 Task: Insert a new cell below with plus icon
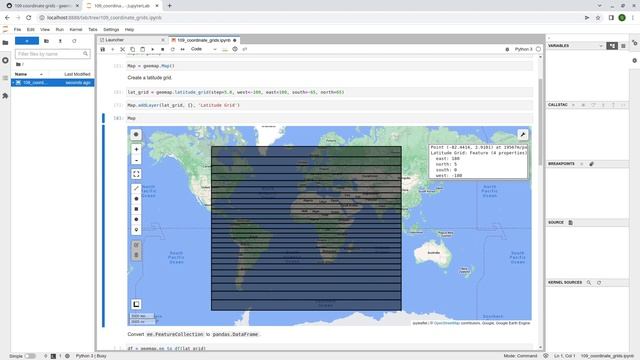[x=113, y=49]
